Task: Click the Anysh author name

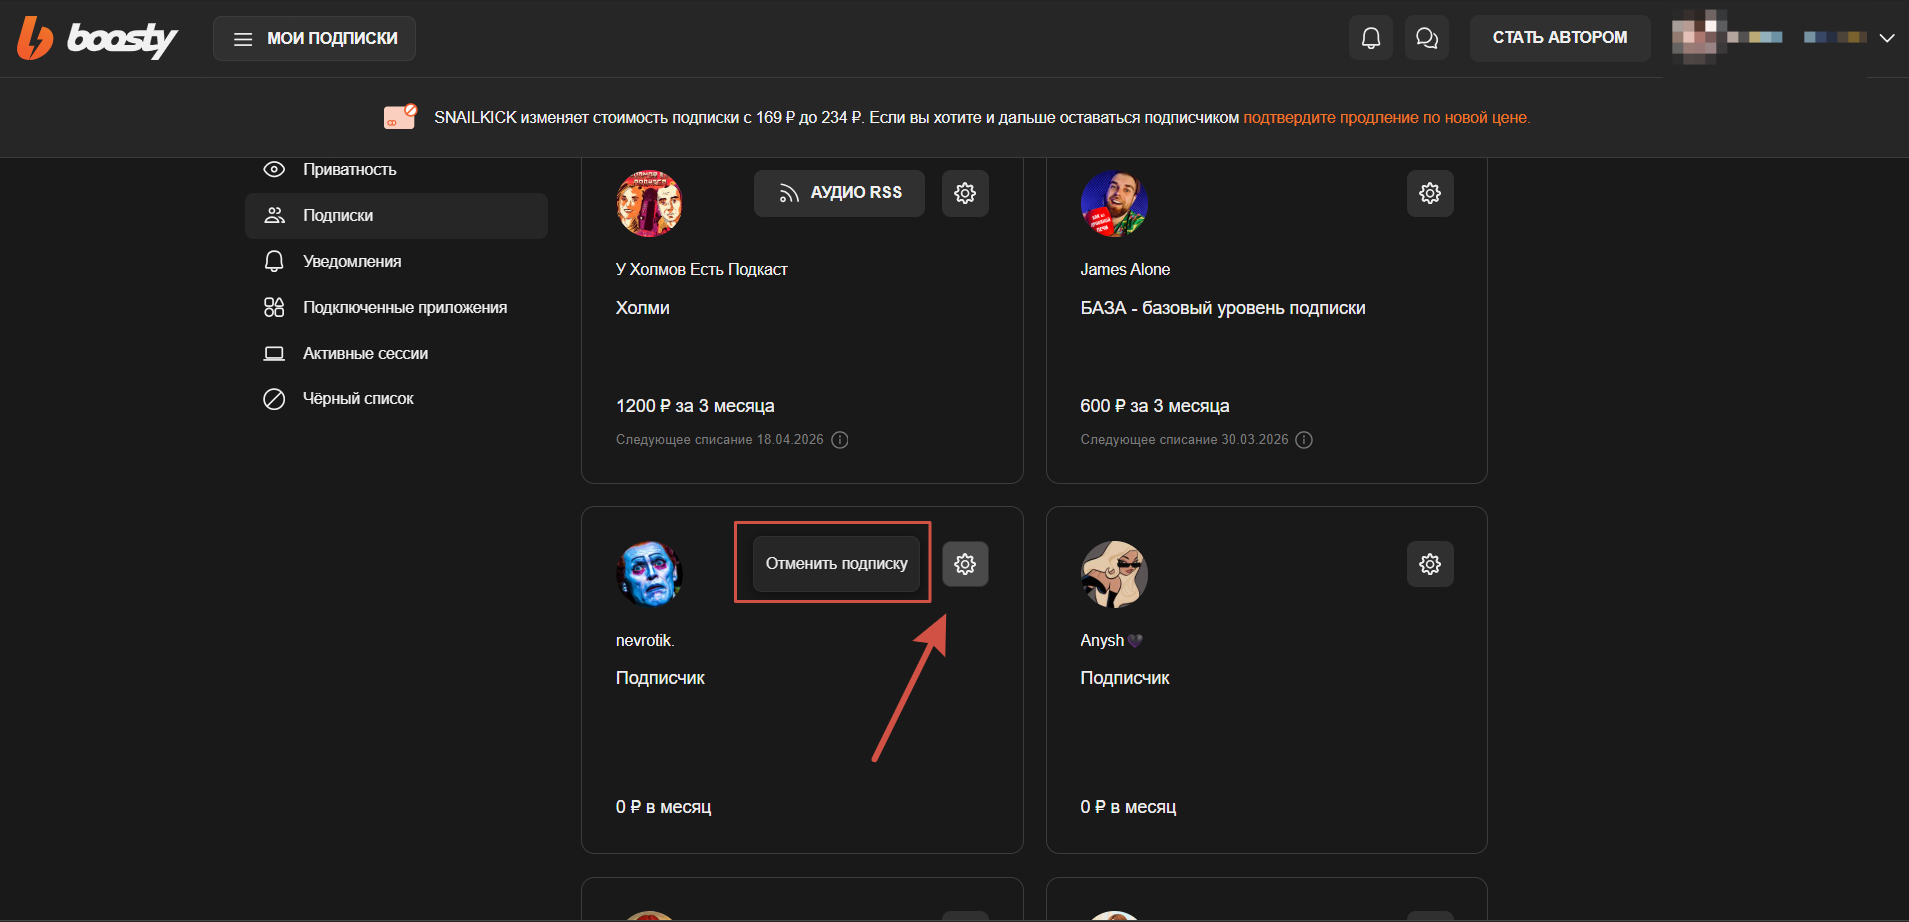Action: (x=1111, y=641)
